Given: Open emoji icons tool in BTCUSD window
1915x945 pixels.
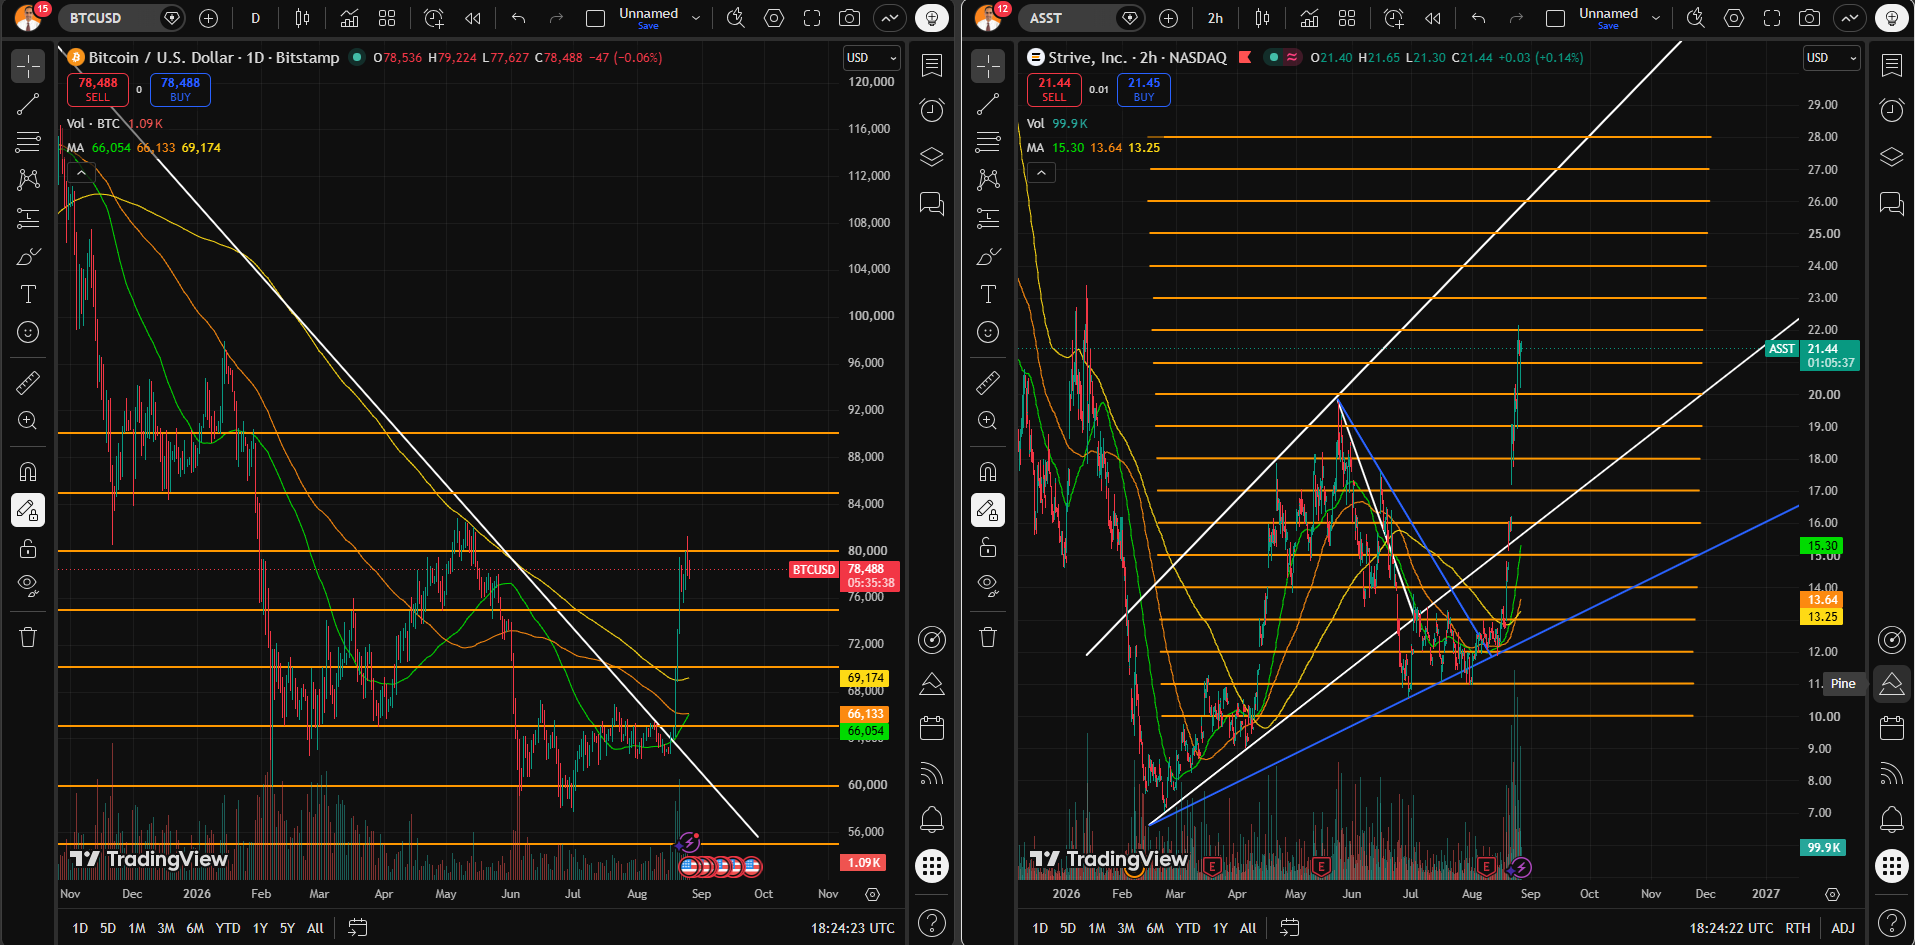Looking at the screenshot, I should [x=28, y=332].
